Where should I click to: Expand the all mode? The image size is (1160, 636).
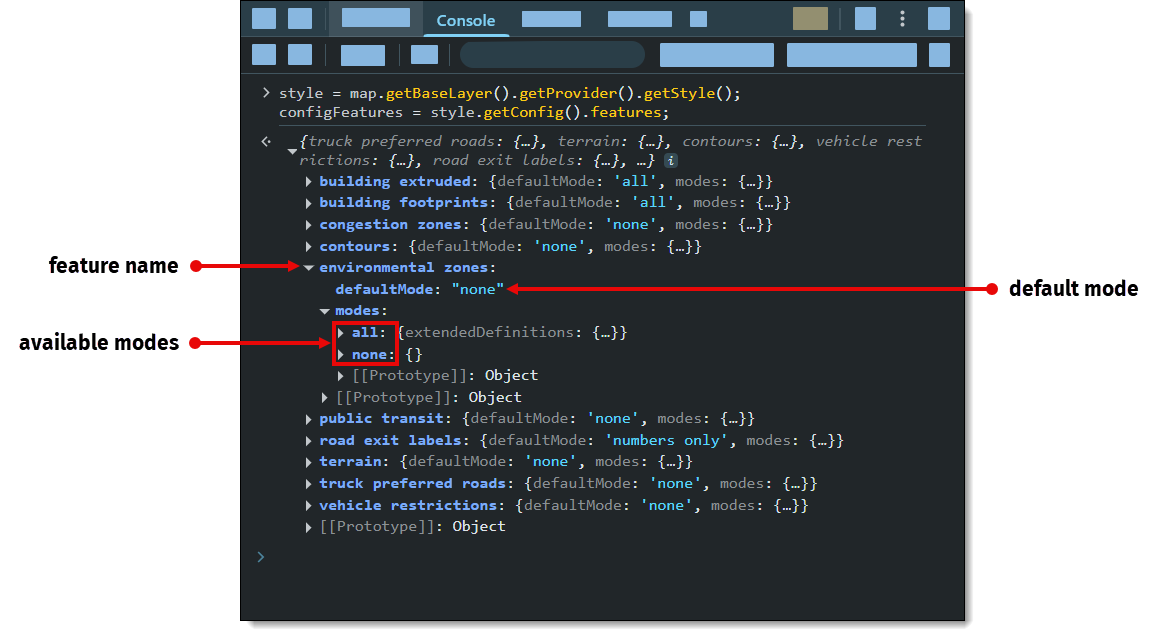pyautogui.click(x=341, y=333)
